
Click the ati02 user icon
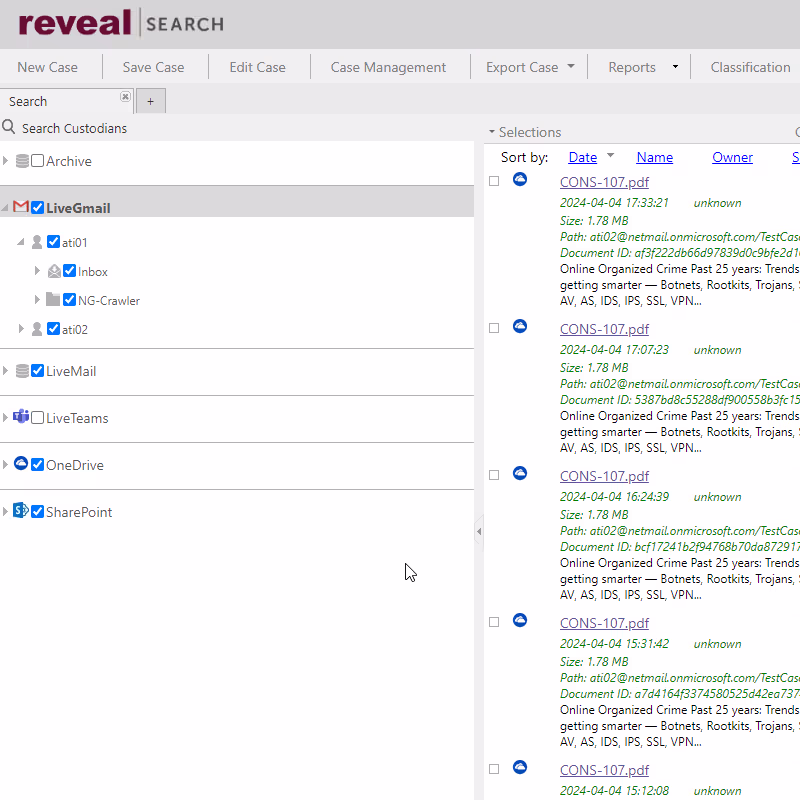point(37,329)
